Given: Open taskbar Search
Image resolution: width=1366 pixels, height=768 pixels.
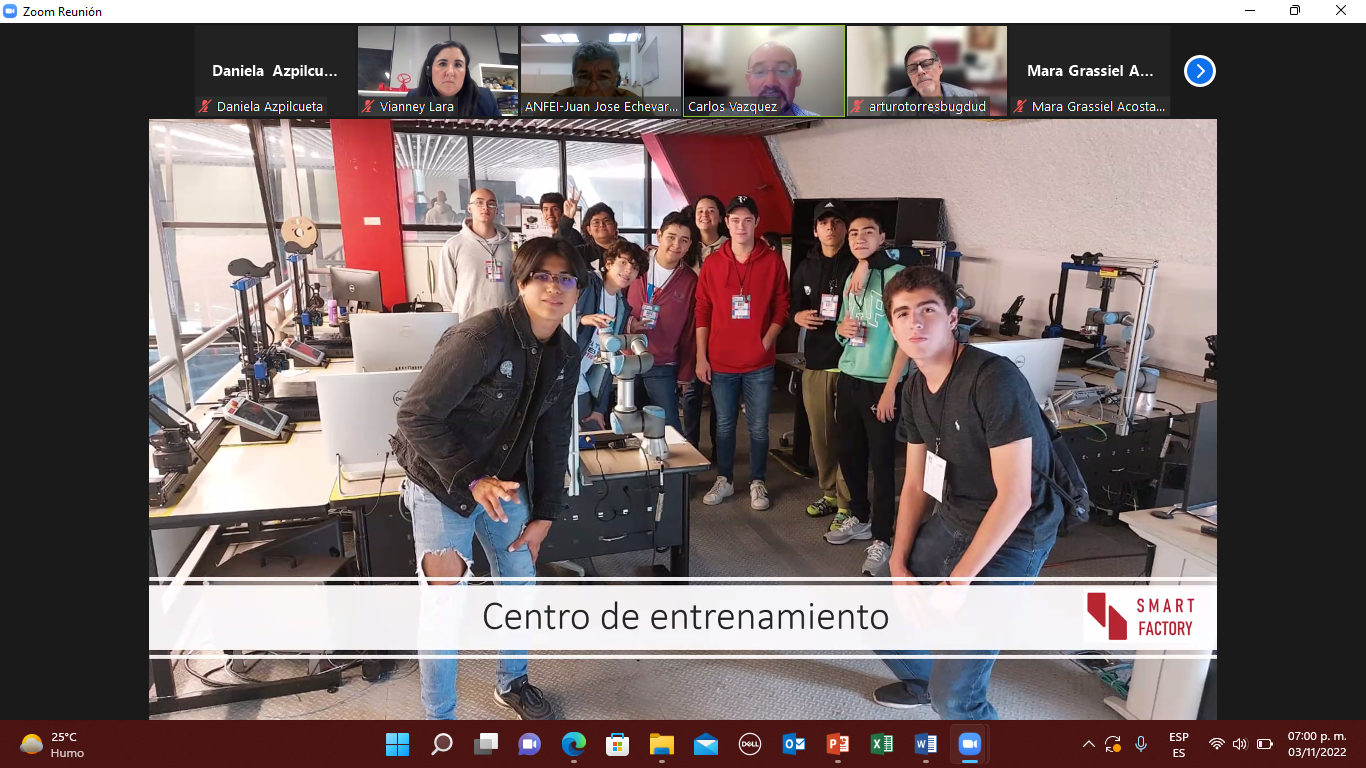Looking at the screenshot, I should [441, 744].
